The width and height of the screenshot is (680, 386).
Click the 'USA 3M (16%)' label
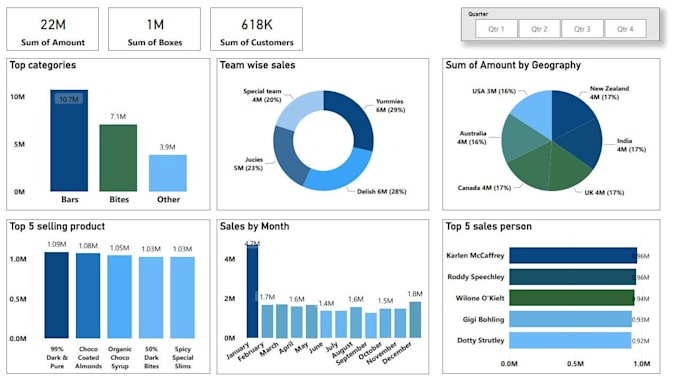(494, 91)
